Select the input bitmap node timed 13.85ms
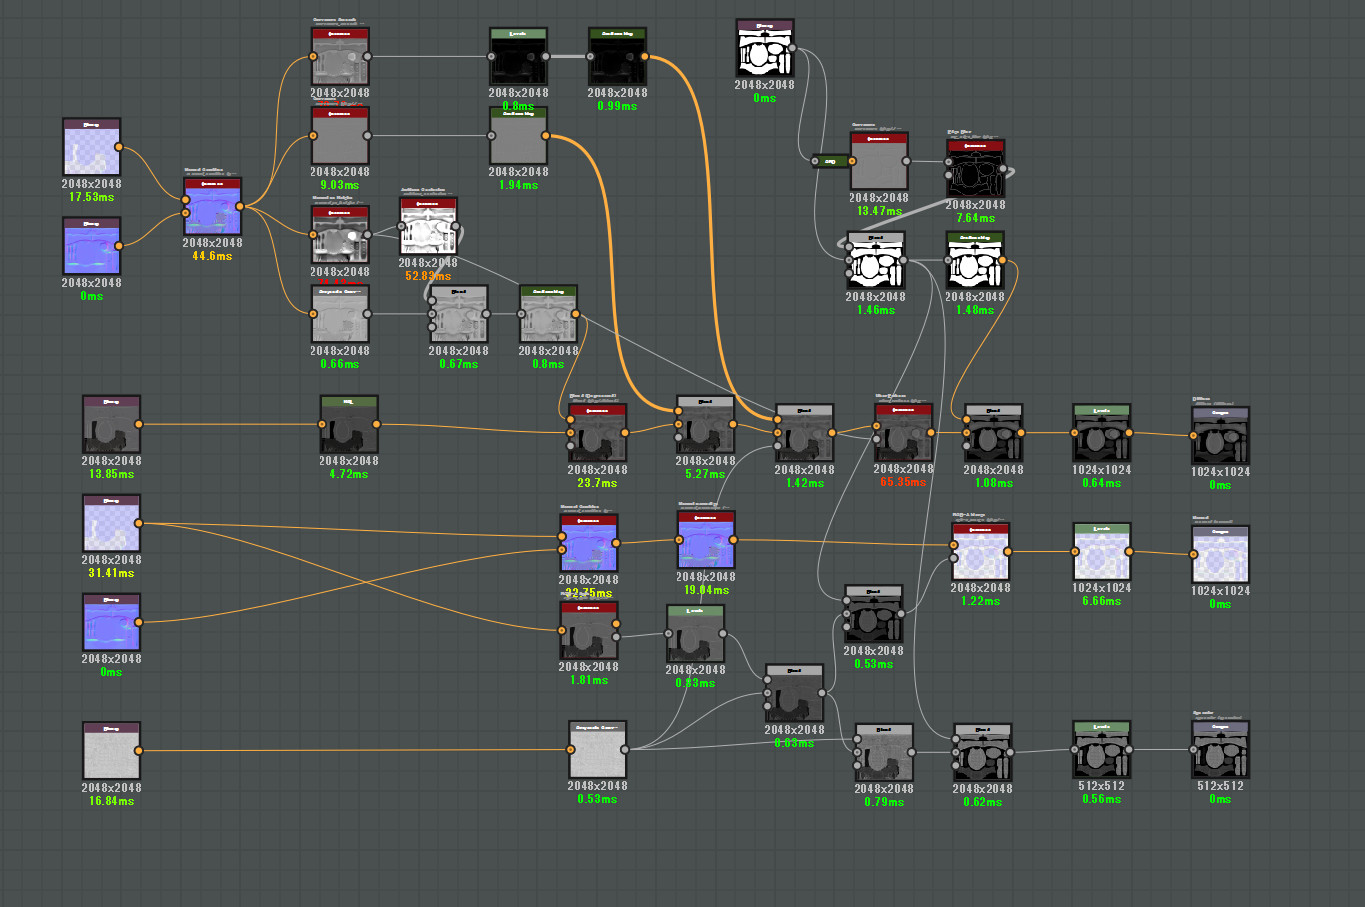Viewport: 1365px width, 907px height. point(111,425)
